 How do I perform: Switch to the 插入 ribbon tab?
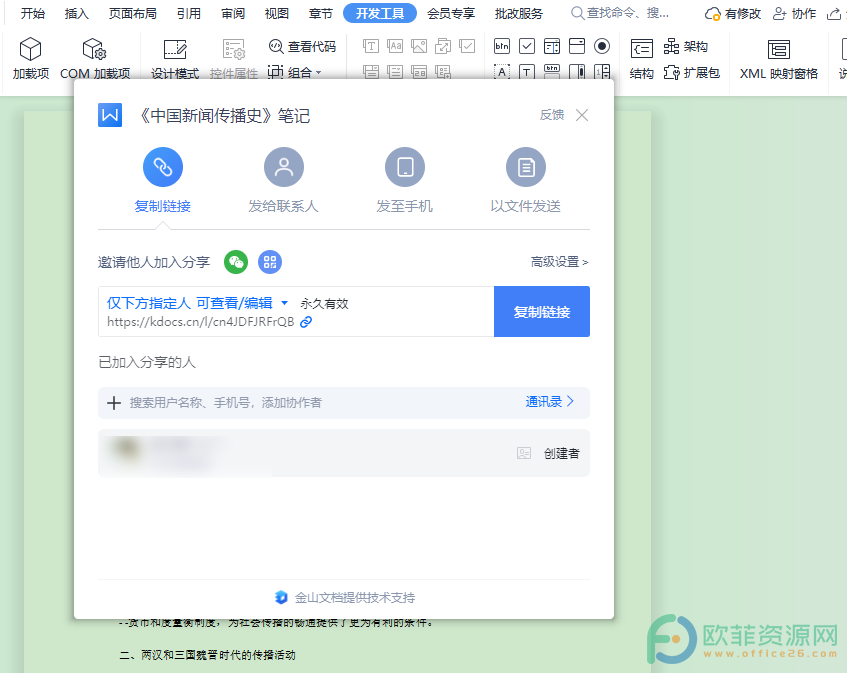point(77,13)
